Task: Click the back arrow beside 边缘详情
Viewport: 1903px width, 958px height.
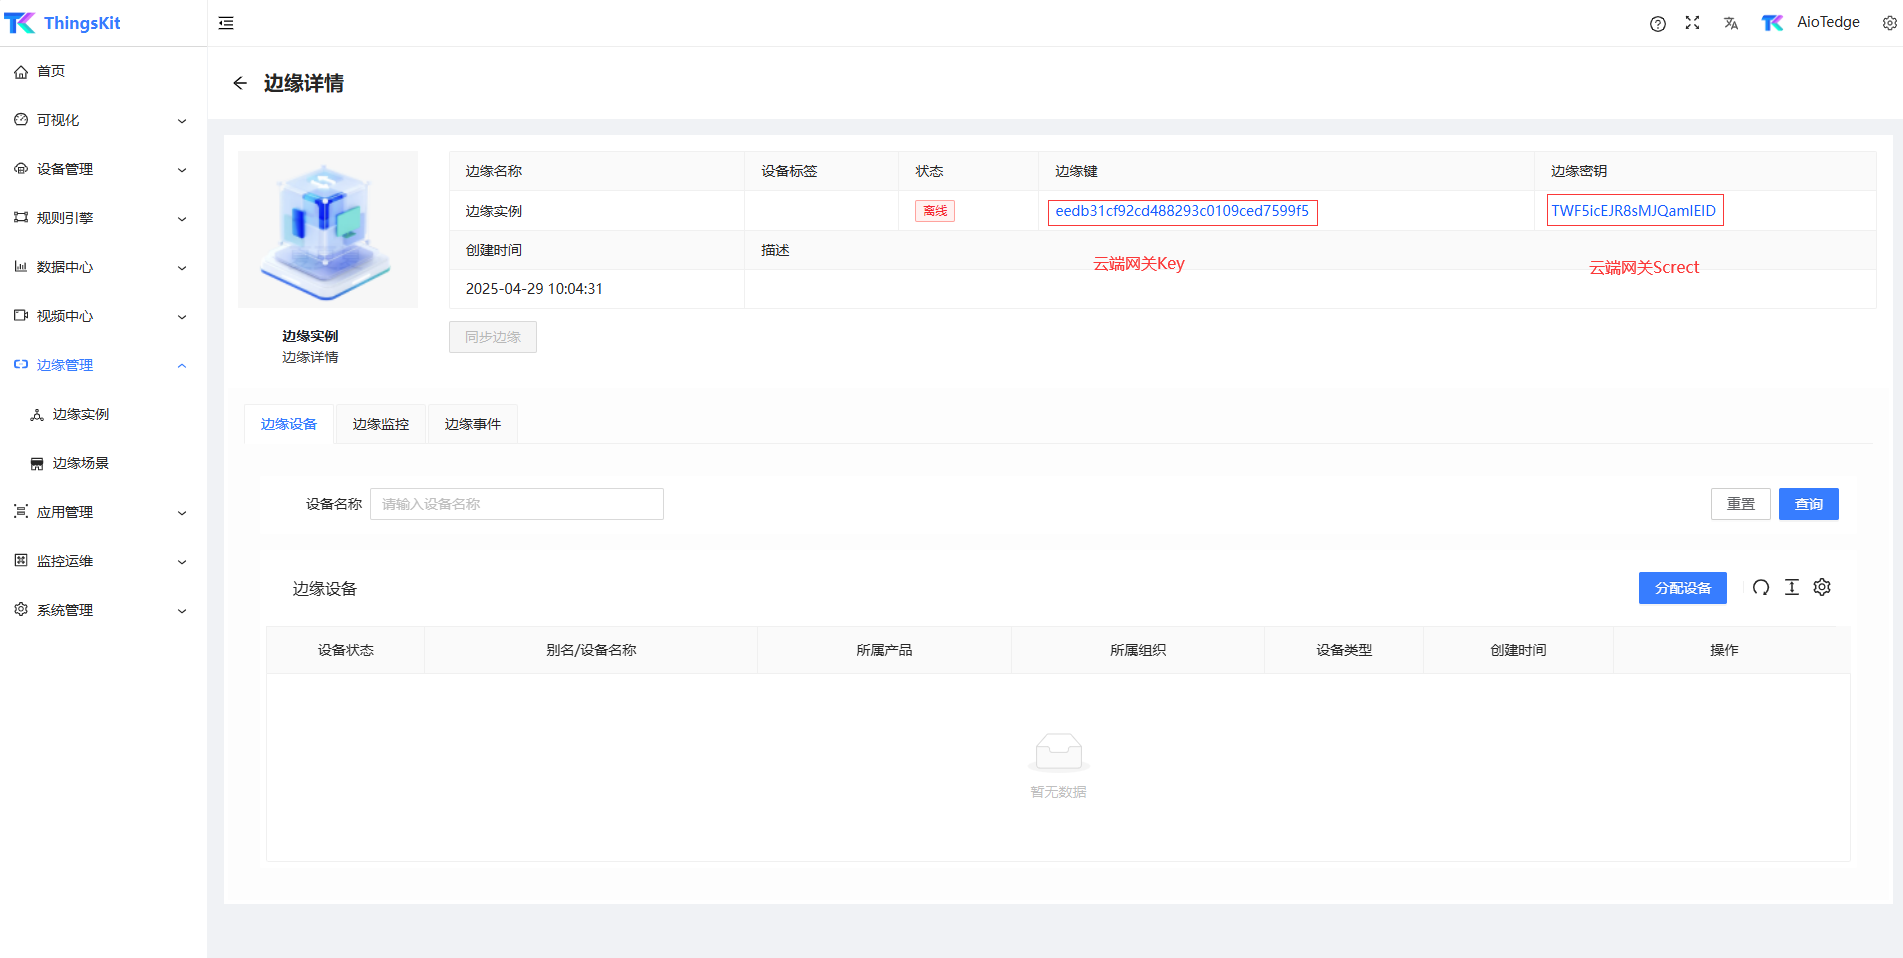Action: tap(240, 83)
